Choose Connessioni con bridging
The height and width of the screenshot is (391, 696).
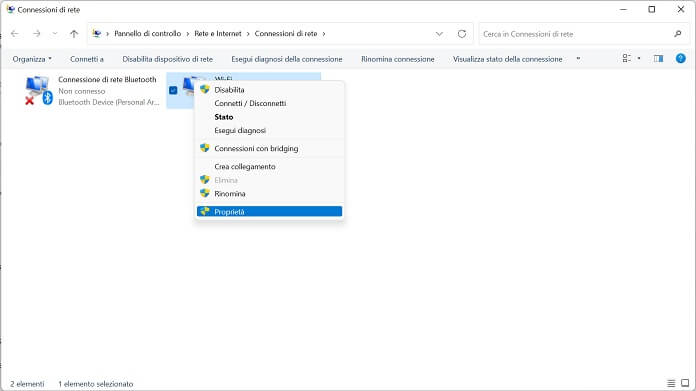point(269,149)
